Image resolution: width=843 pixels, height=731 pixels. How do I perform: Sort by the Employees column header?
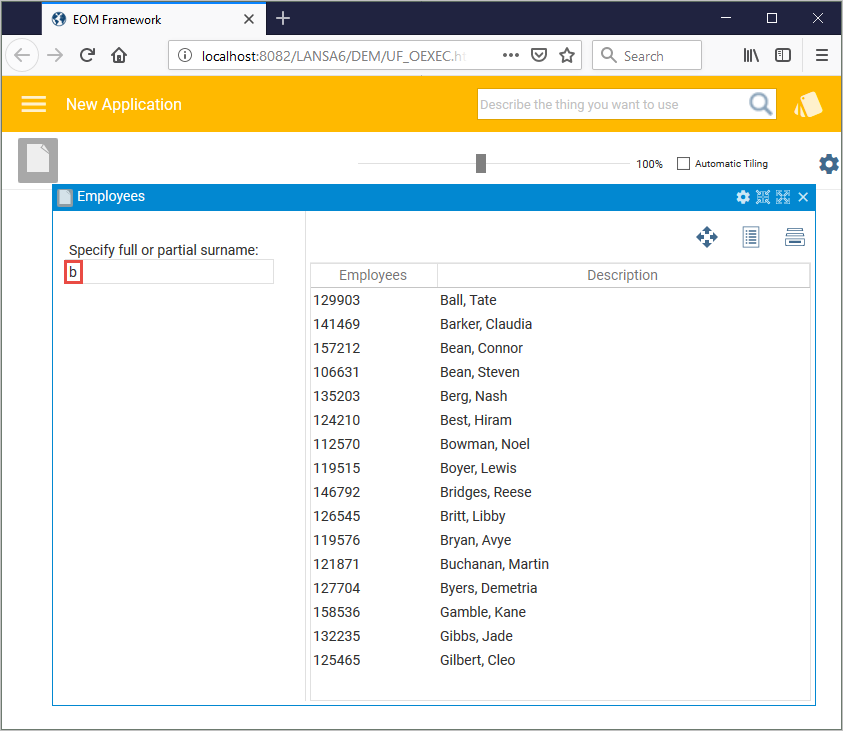pyautogui.click(x=373, y=275)
